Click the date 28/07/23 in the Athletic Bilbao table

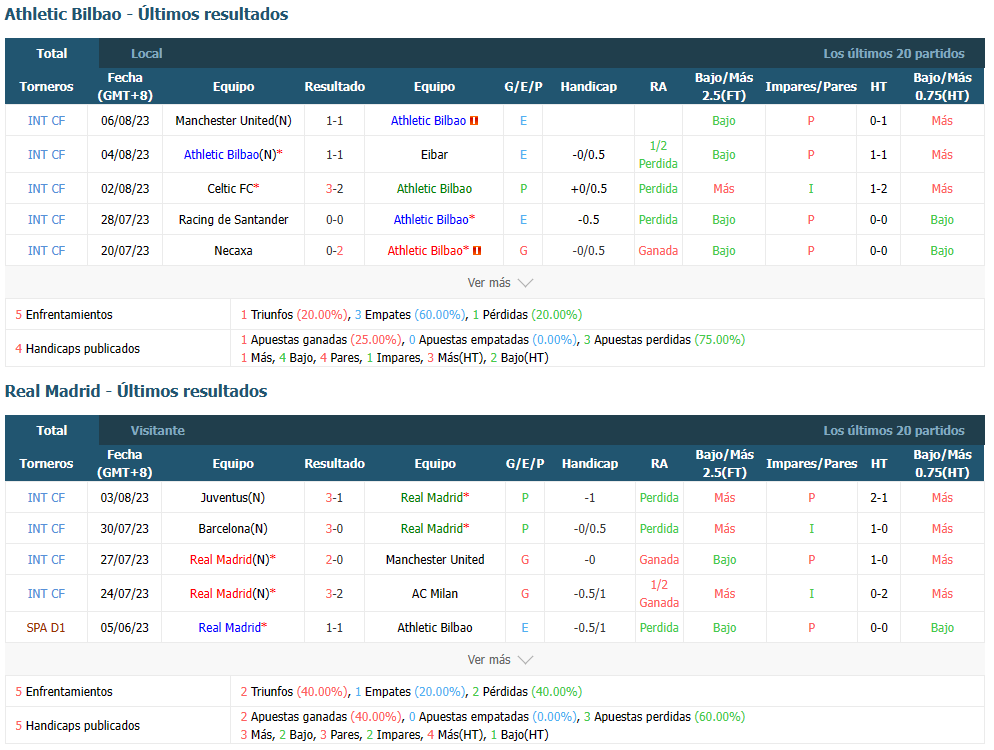[x=125, y=220]
